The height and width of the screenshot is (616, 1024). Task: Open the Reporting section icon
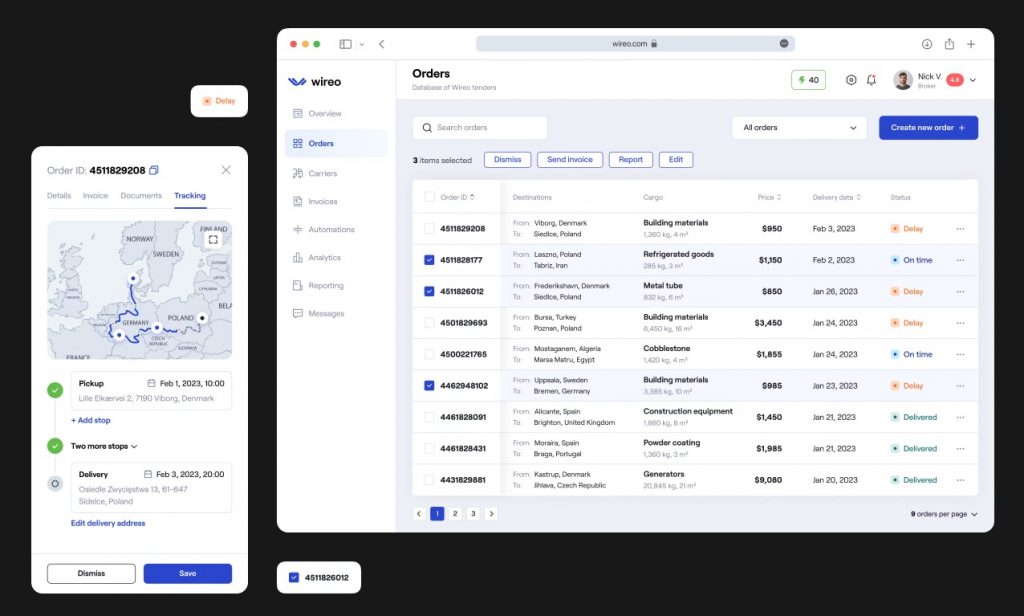coord(298,285)
